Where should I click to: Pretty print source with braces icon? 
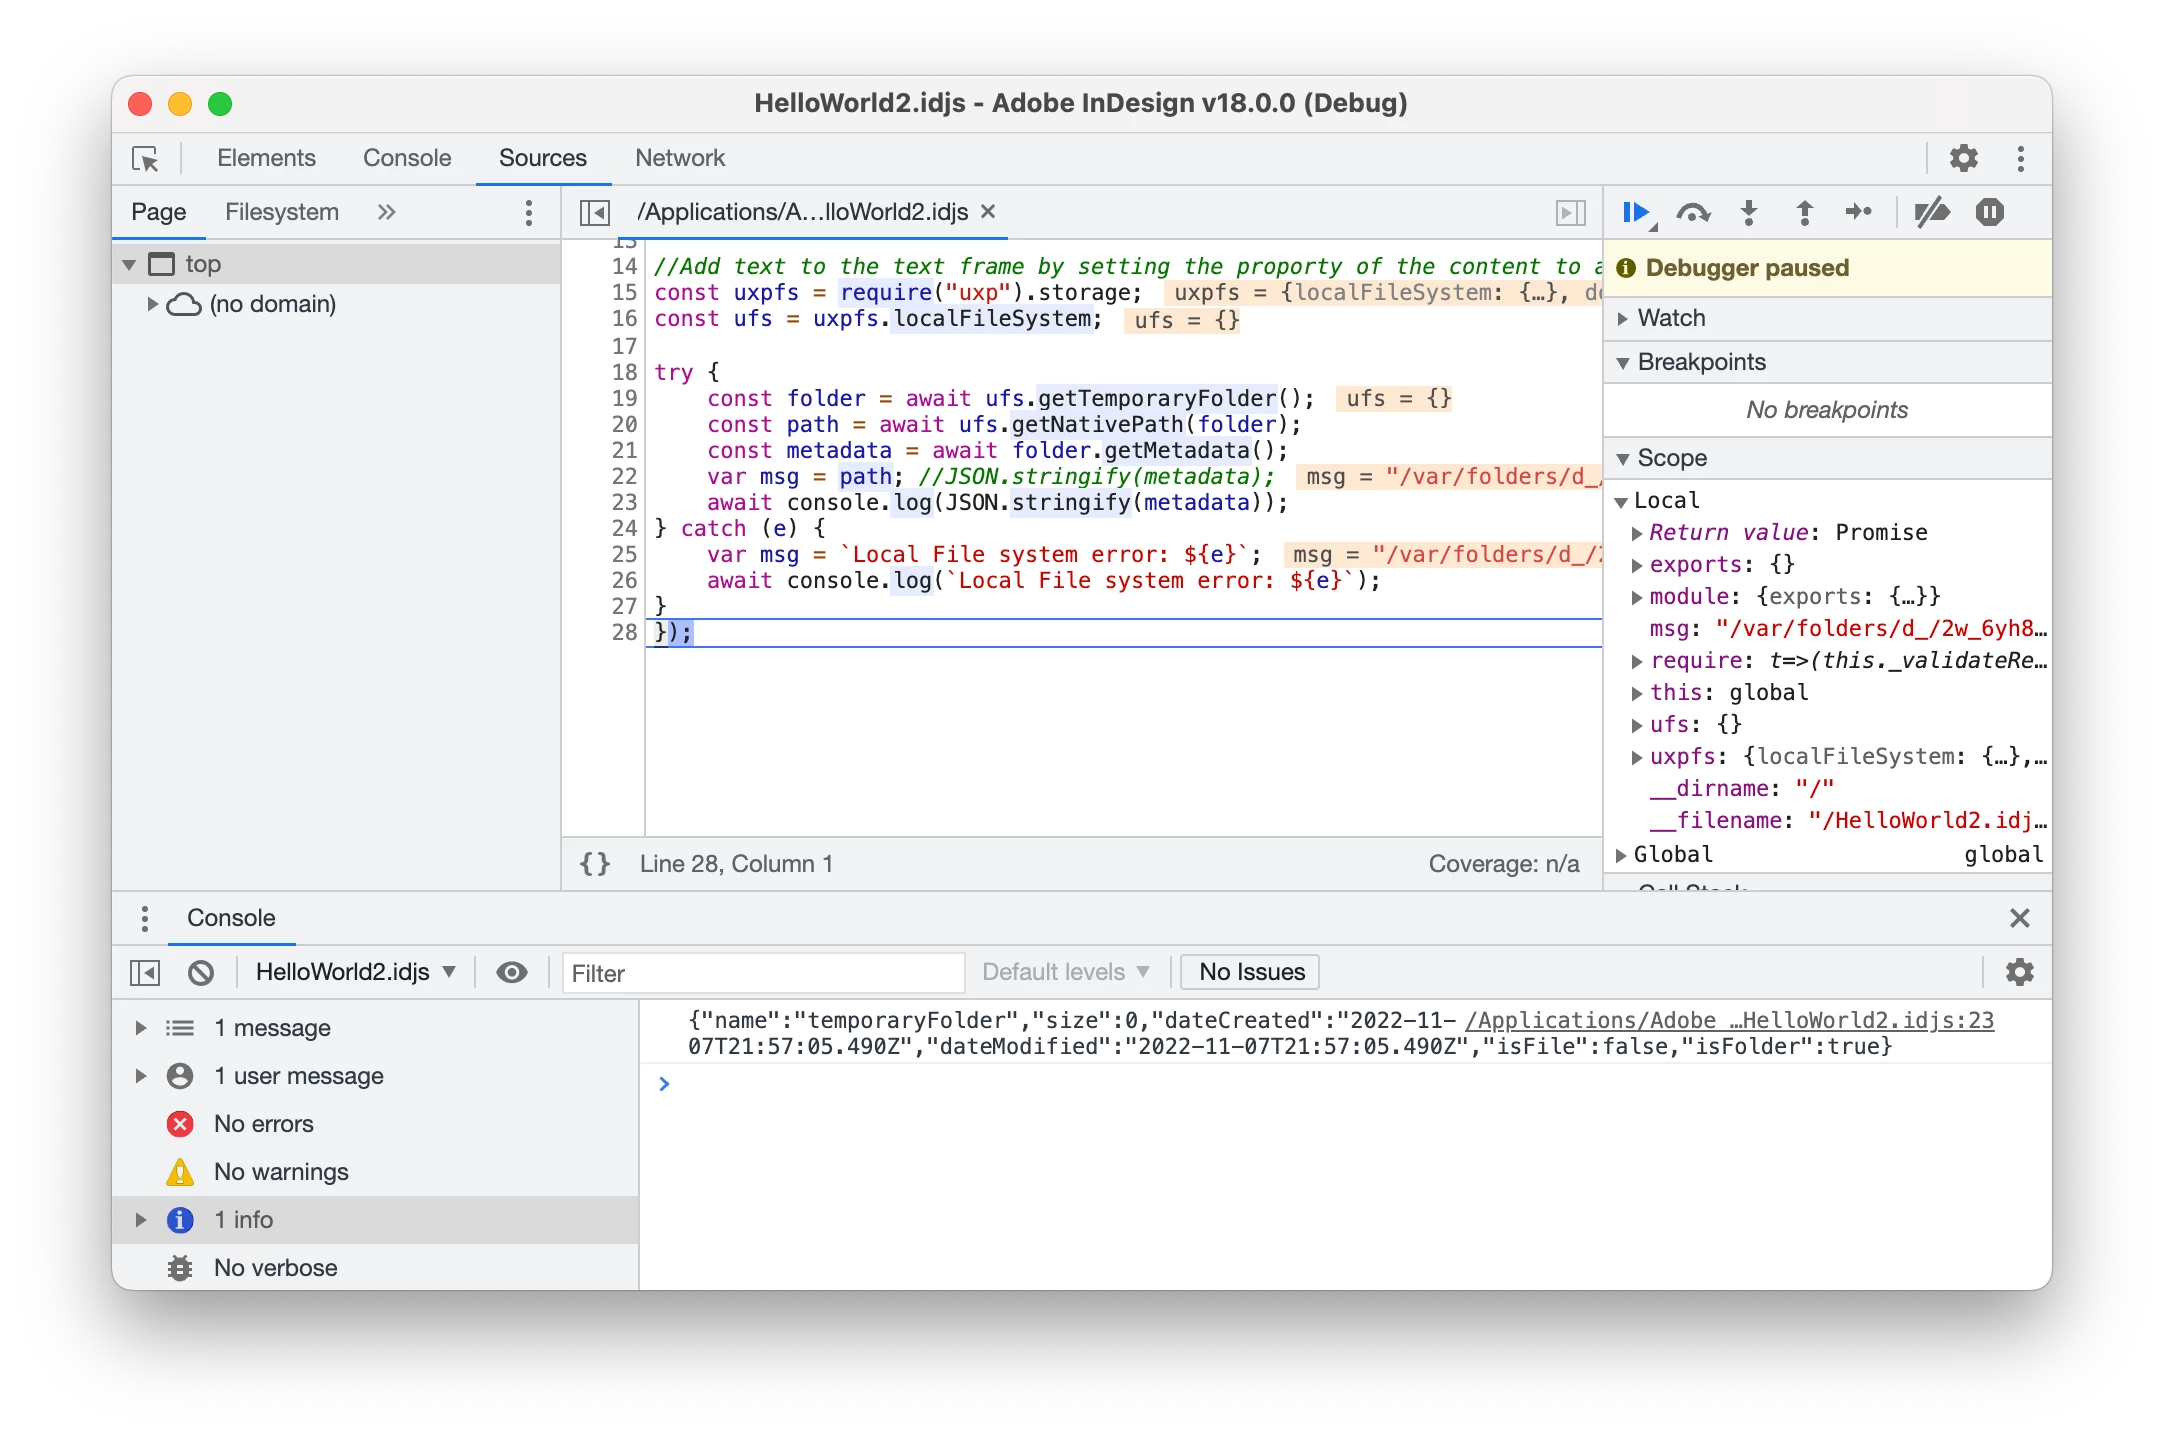tap(595, 864)
